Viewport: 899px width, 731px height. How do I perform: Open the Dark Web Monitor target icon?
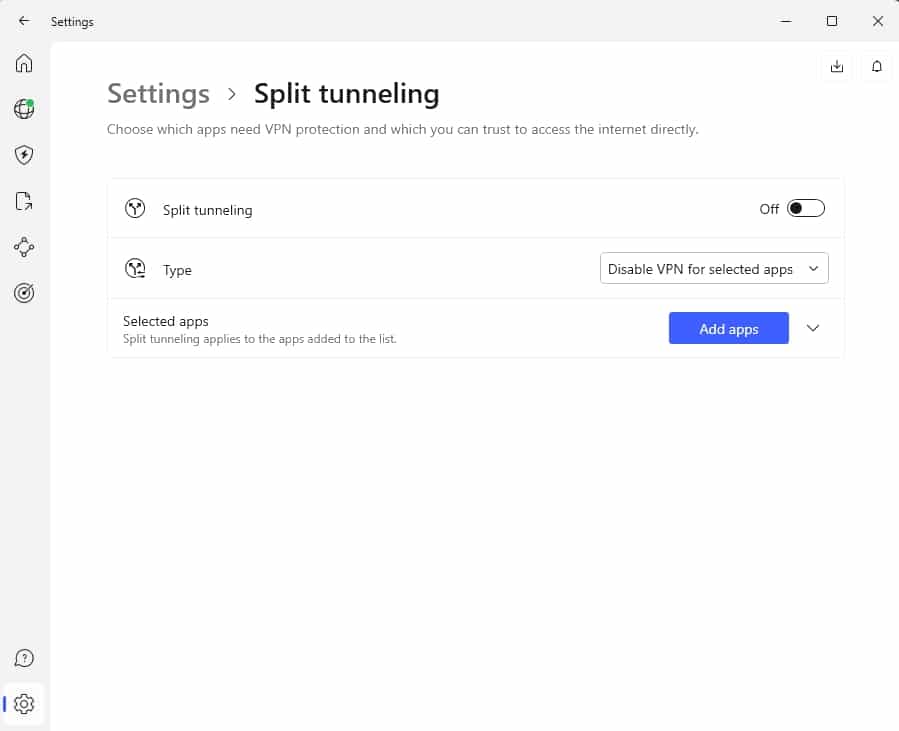(x=24, y=293)
